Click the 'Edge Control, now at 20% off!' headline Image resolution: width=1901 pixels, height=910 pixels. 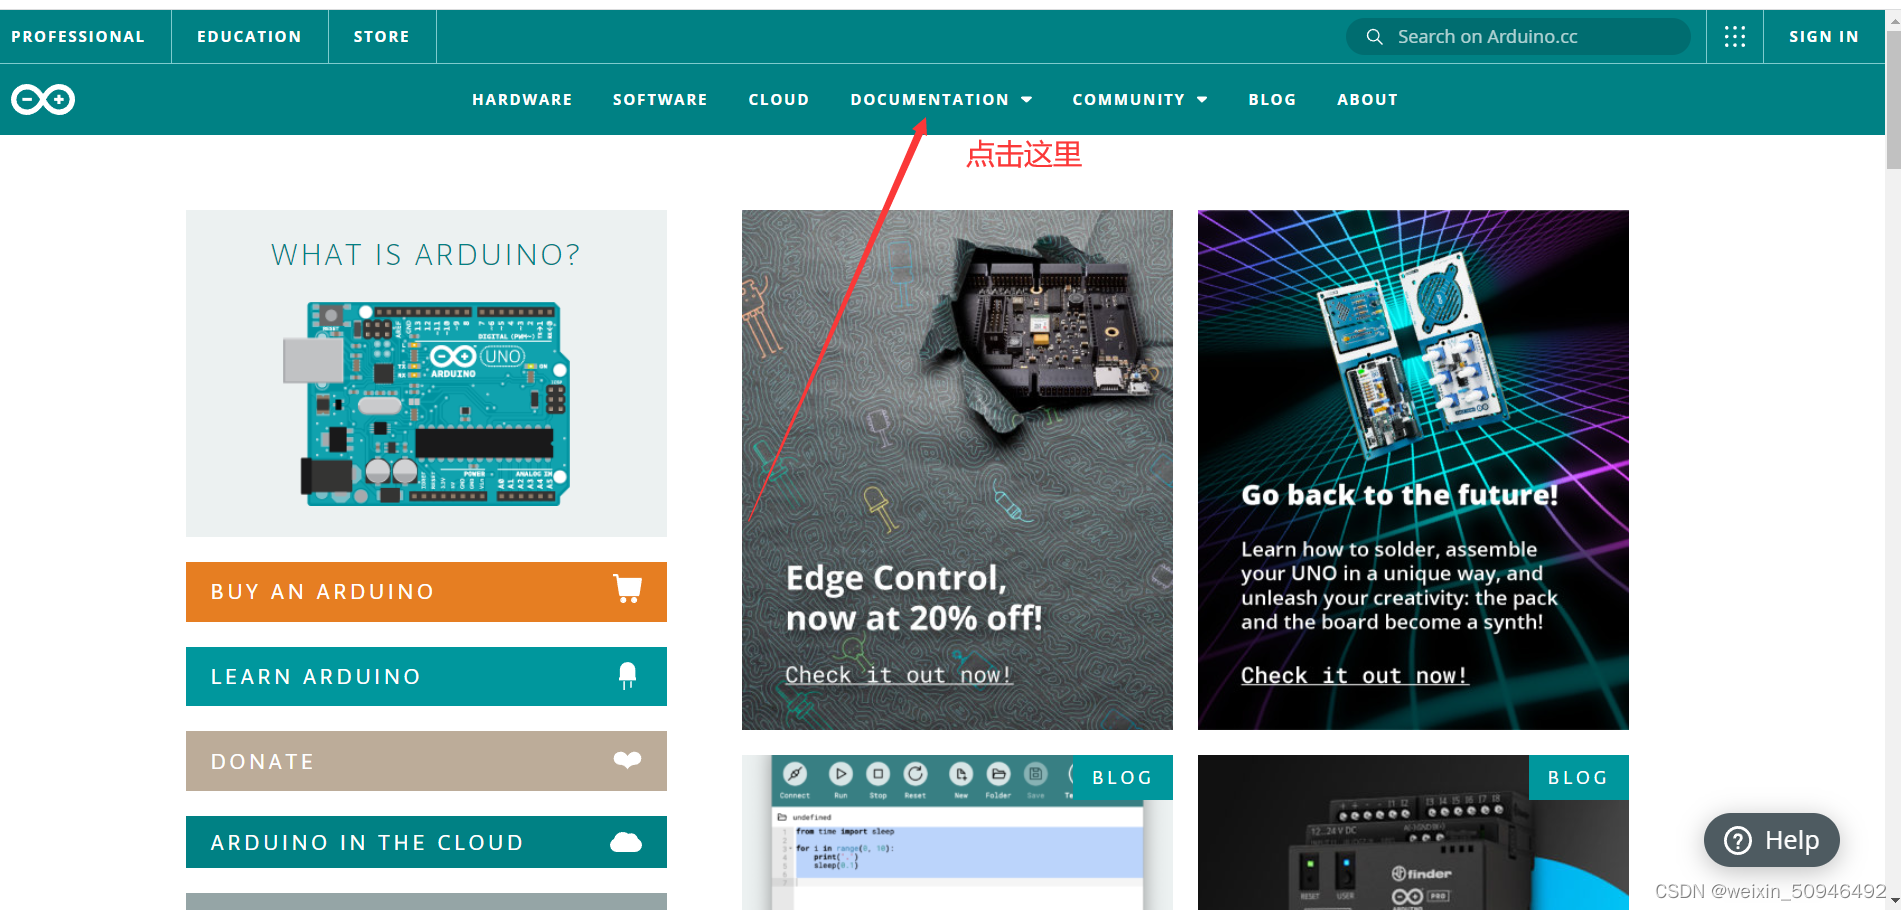tap(914, 598)
